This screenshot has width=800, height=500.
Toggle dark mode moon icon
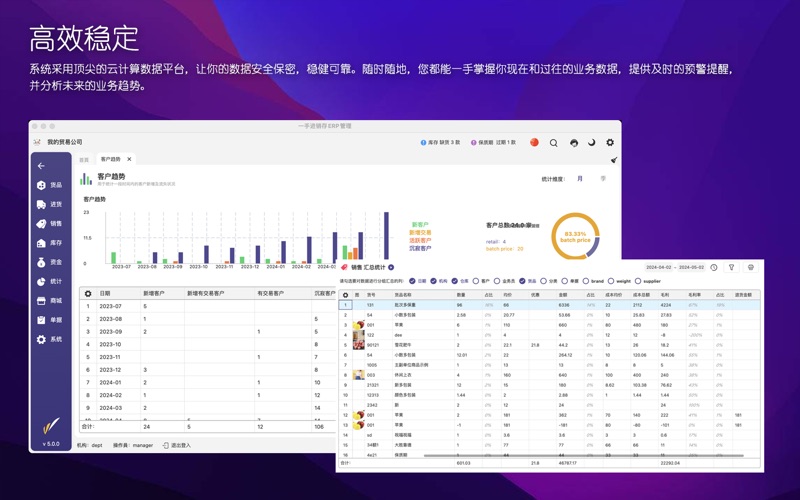pos(591,143)
